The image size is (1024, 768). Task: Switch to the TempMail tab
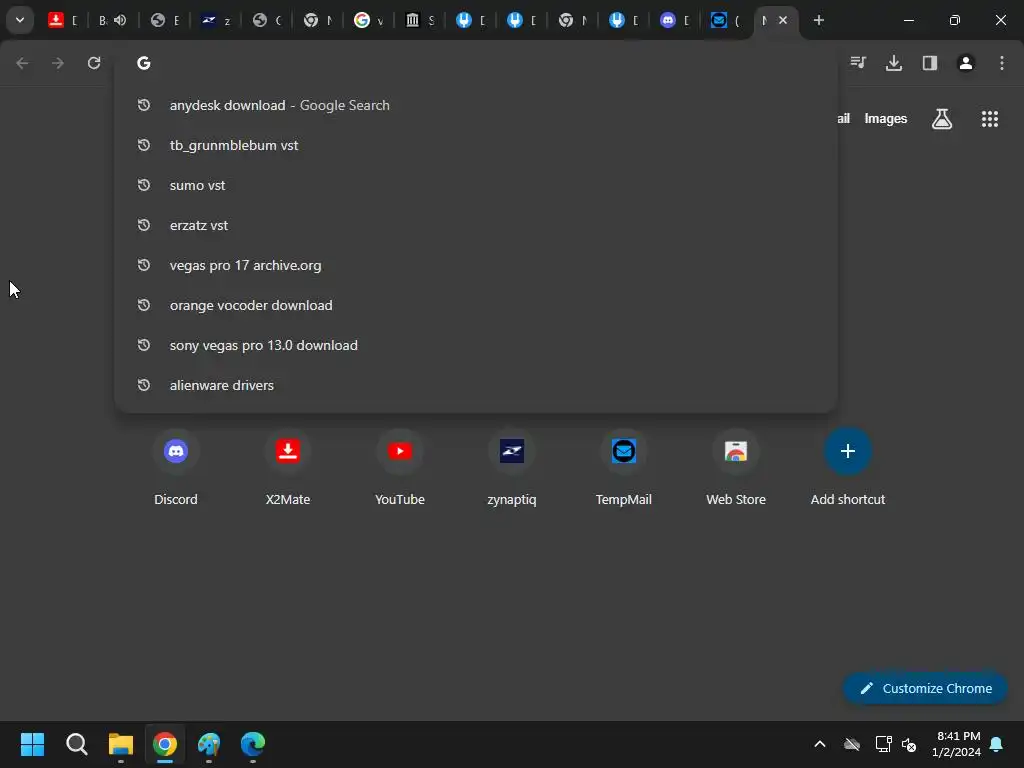pos(726,20)
